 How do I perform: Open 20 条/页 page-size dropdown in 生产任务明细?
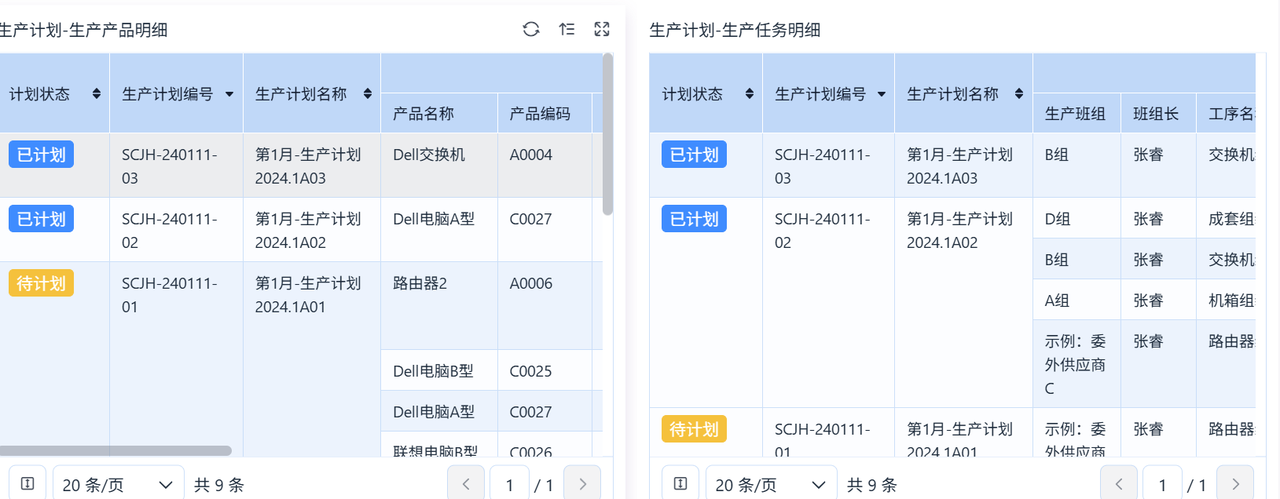771,484
